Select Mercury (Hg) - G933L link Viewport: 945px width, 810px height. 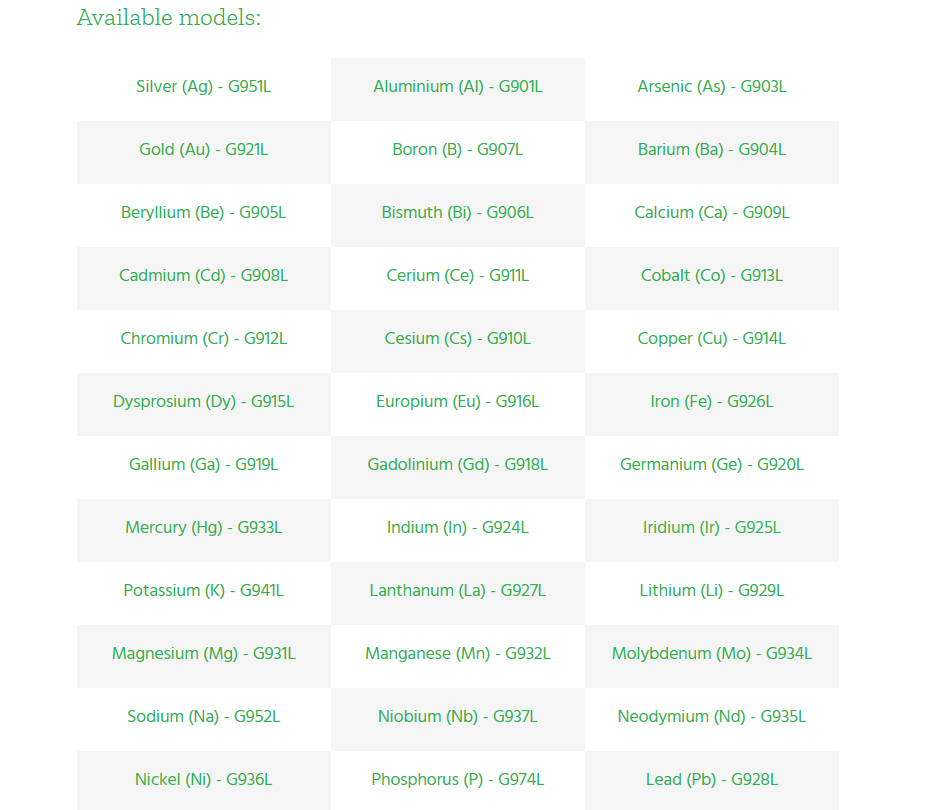[x=203, y=528]
